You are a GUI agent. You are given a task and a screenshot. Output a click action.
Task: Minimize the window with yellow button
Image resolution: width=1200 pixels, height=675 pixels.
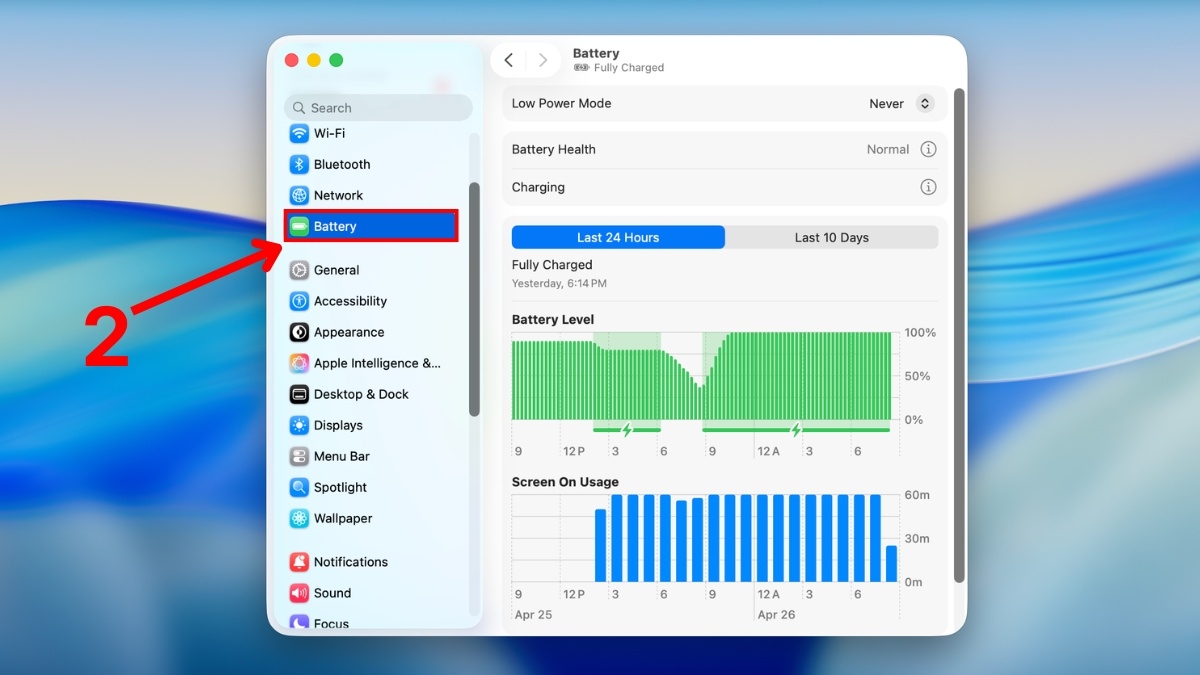click(x=314, y=60)
